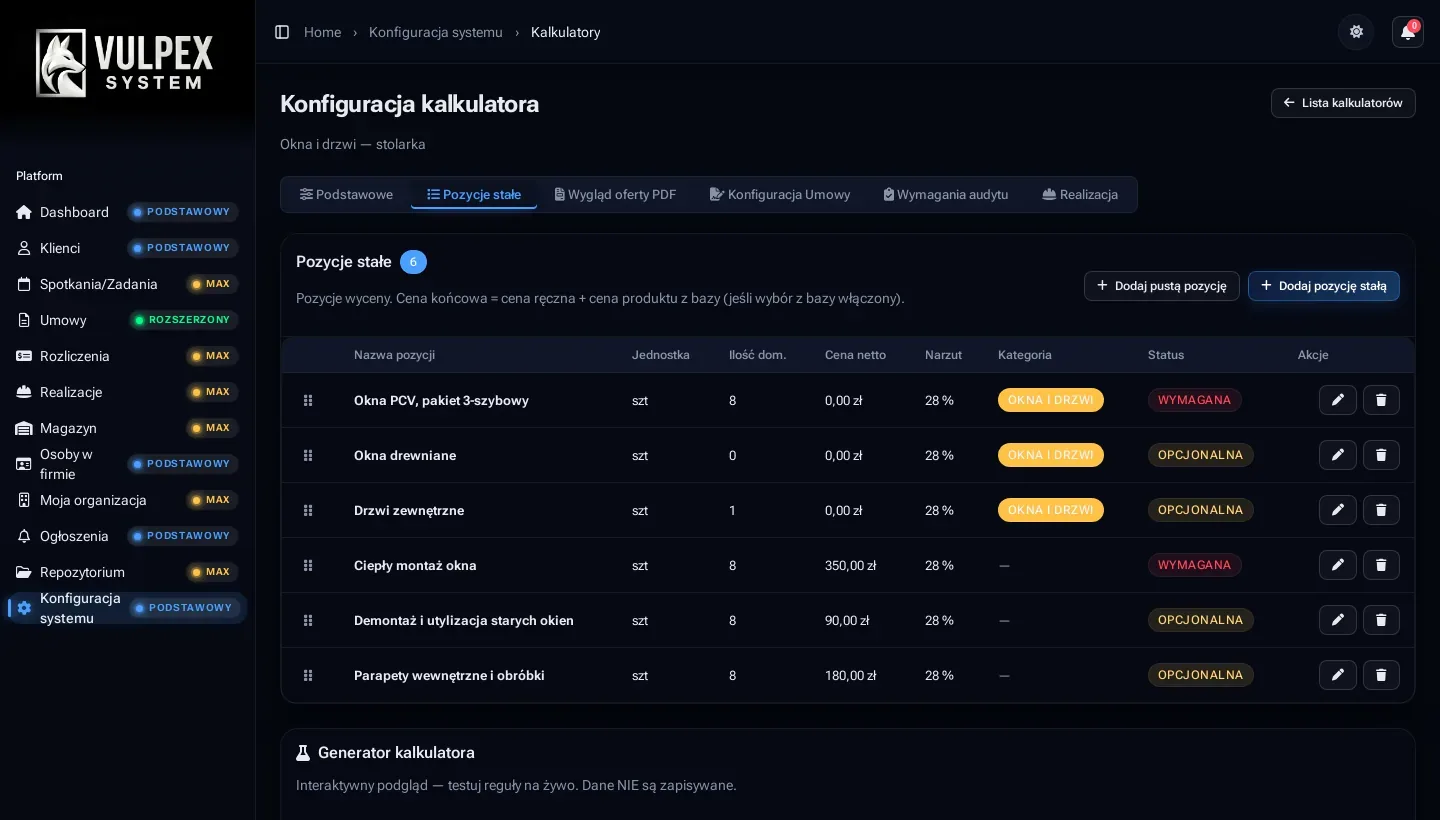This screenshot has width=1440, height=820.
Task: Open Konfiguracja systemu breadcrumb link
Action: click(436, 32)
